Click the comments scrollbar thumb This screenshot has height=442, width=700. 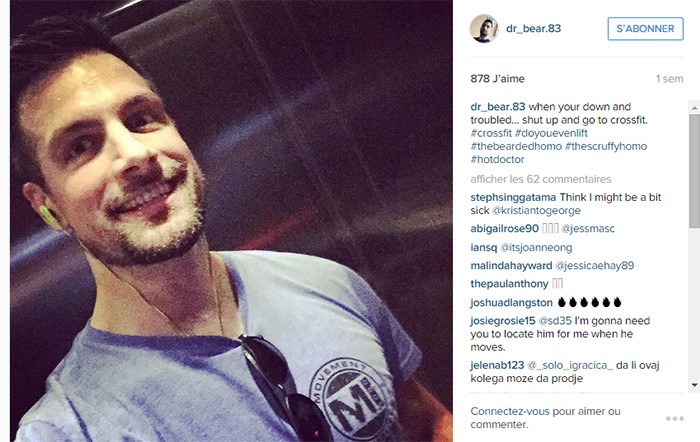click(694, 172)
